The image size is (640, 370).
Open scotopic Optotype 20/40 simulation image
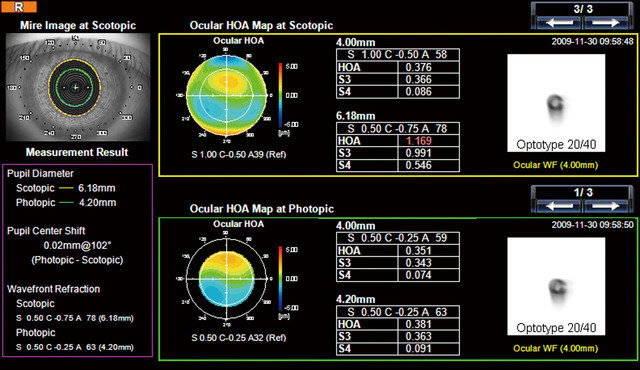point(556,103)
